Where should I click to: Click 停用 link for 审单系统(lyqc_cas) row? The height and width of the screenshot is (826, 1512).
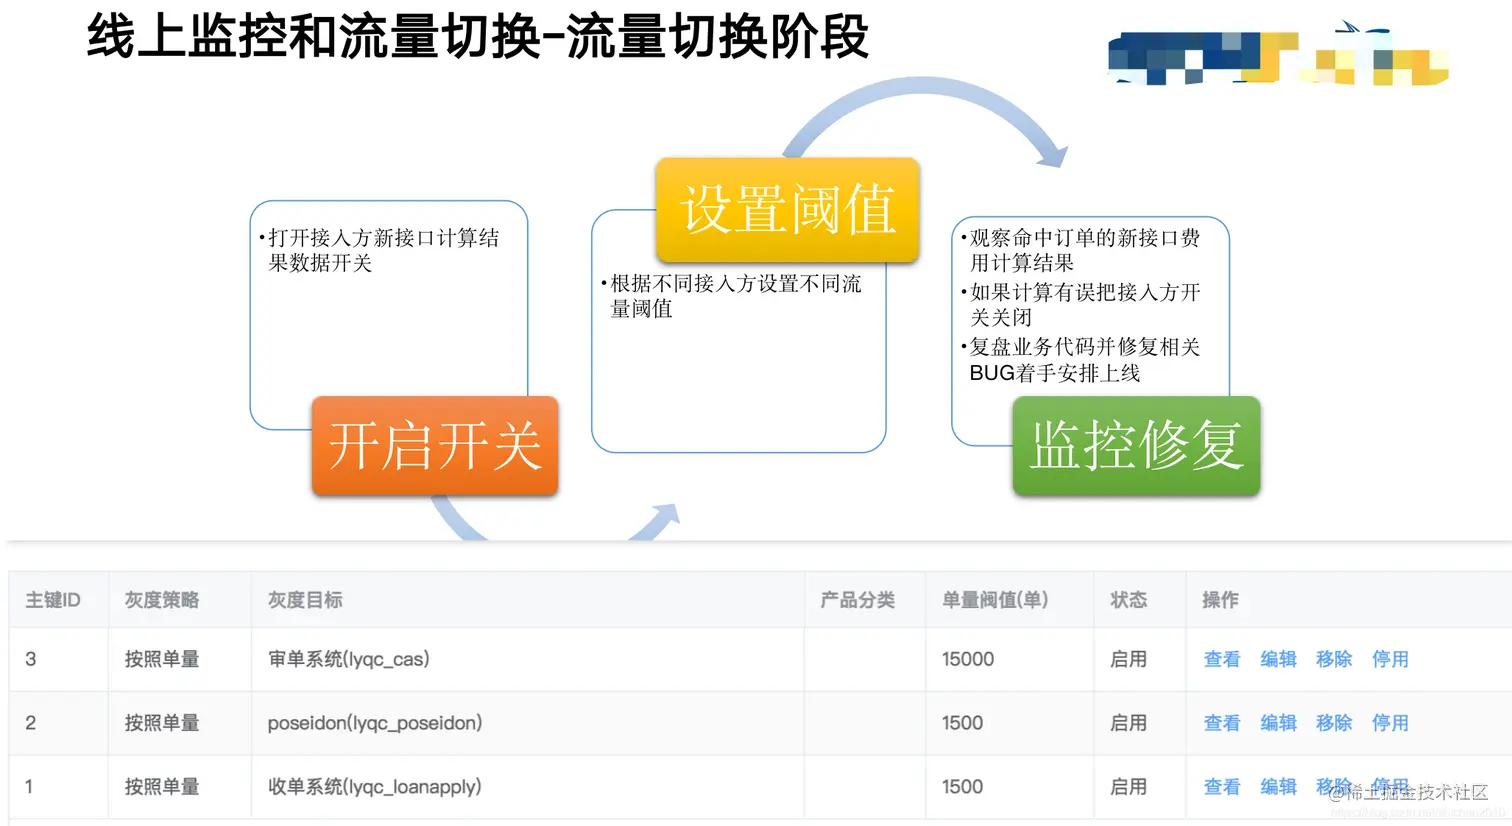[x=1390, y=659]
